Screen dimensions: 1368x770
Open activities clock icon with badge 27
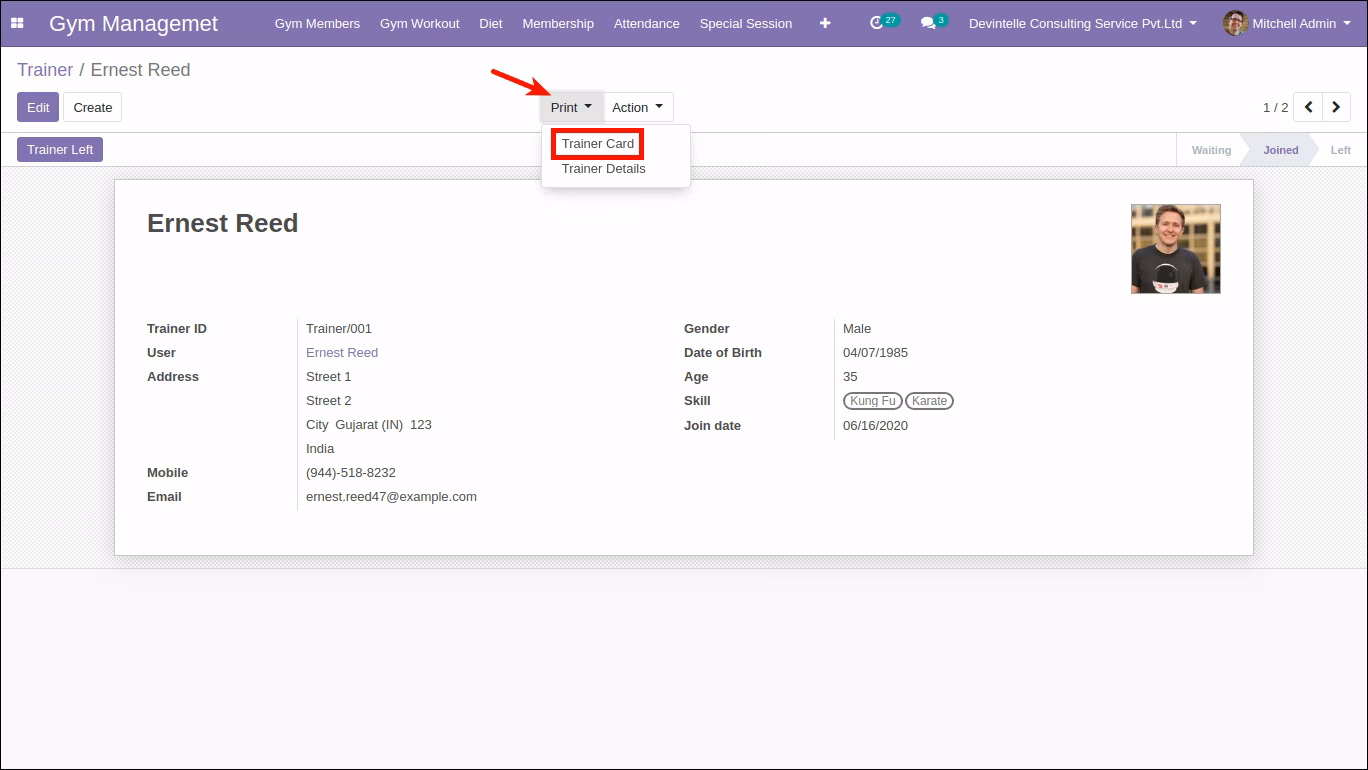(x=883, y=22)
